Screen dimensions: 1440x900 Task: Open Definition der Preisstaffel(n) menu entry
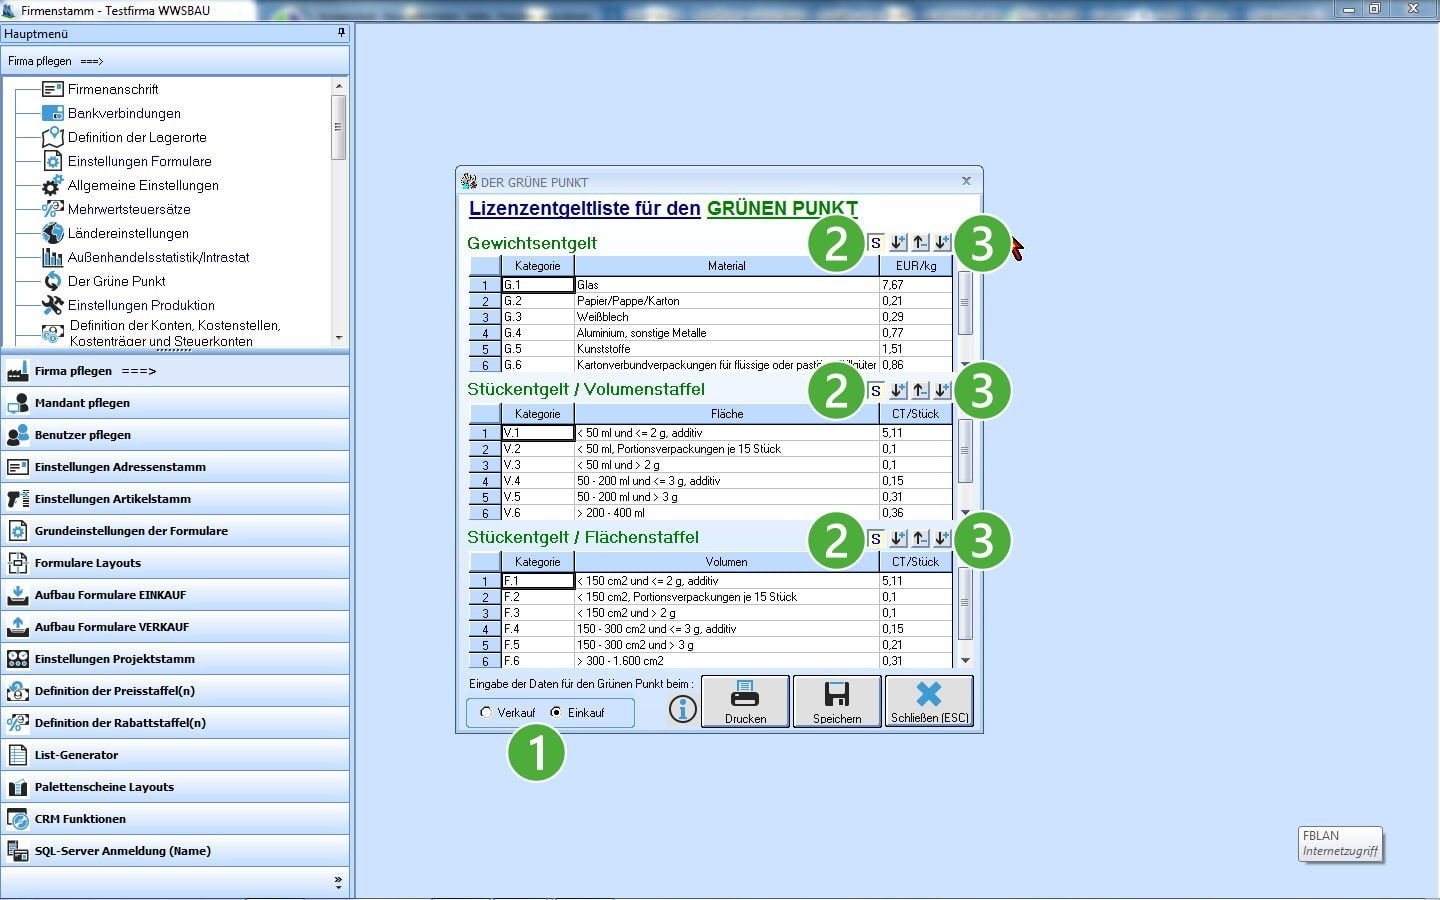coord(175,691)
